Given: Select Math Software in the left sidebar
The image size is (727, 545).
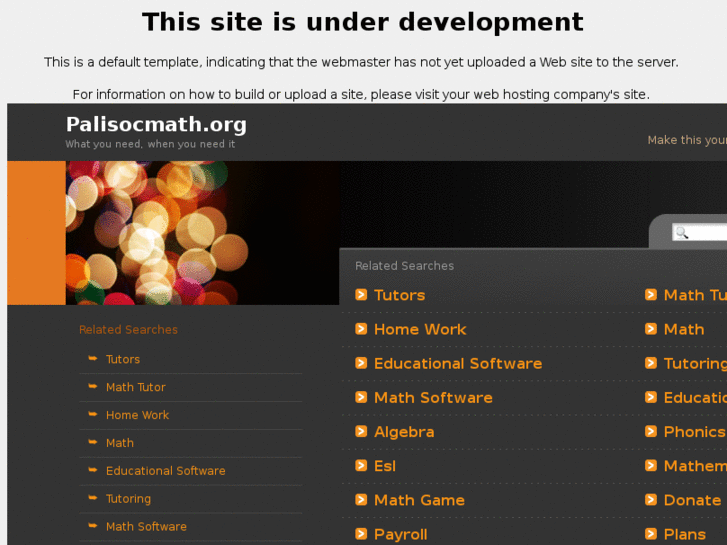Looking at the screenshot, I should click(146, 526).
